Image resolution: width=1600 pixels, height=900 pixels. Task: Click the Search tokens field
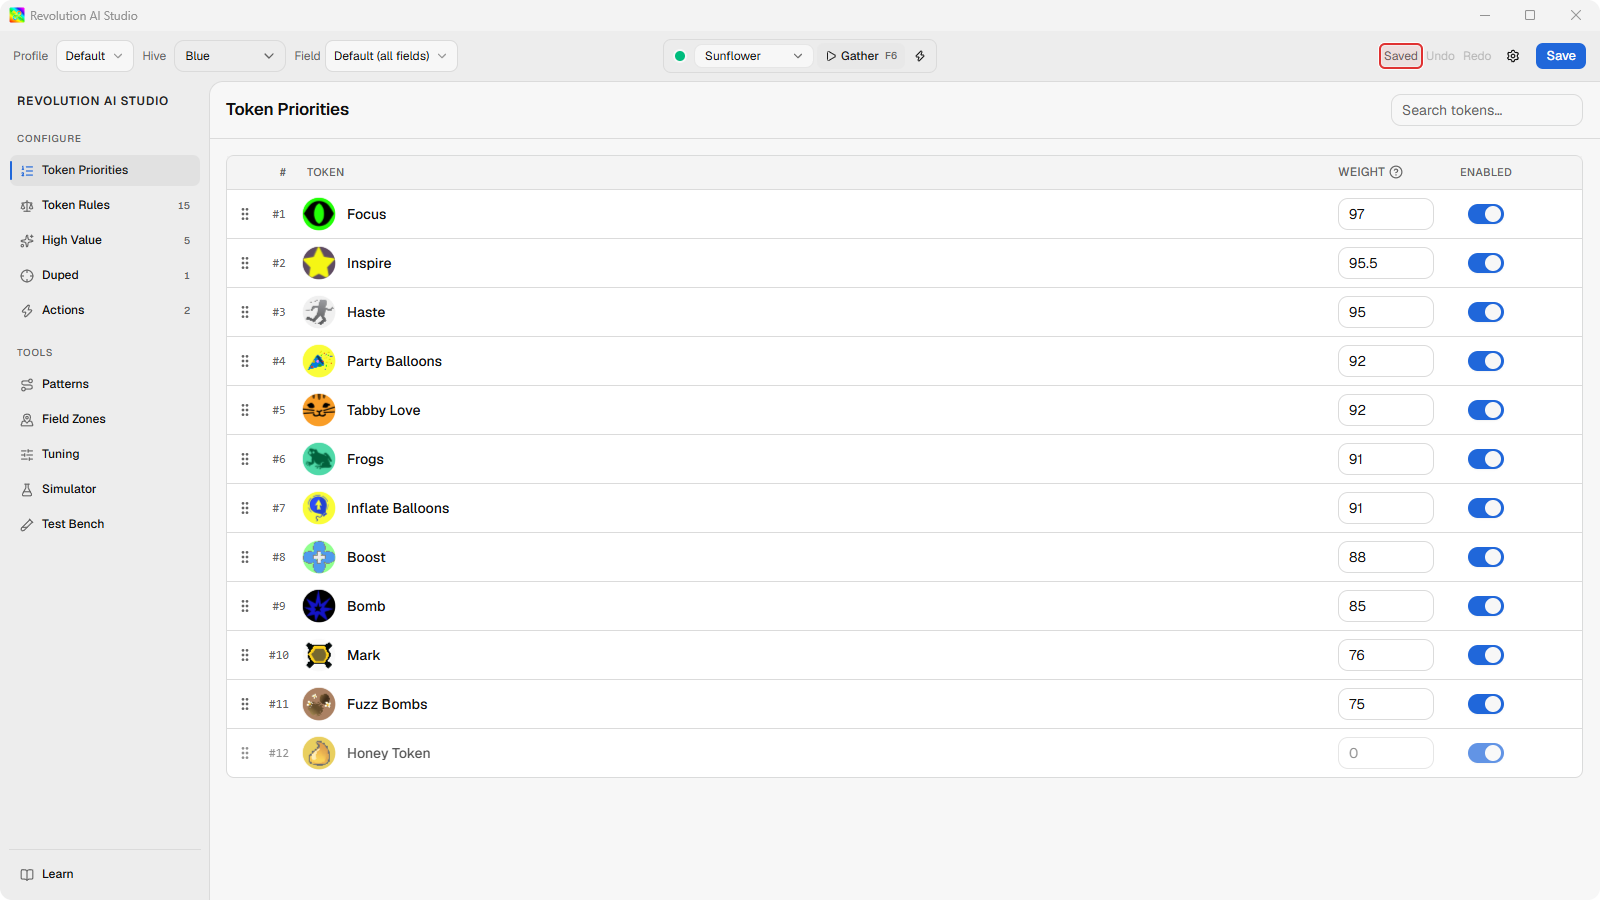(1486, 110)
